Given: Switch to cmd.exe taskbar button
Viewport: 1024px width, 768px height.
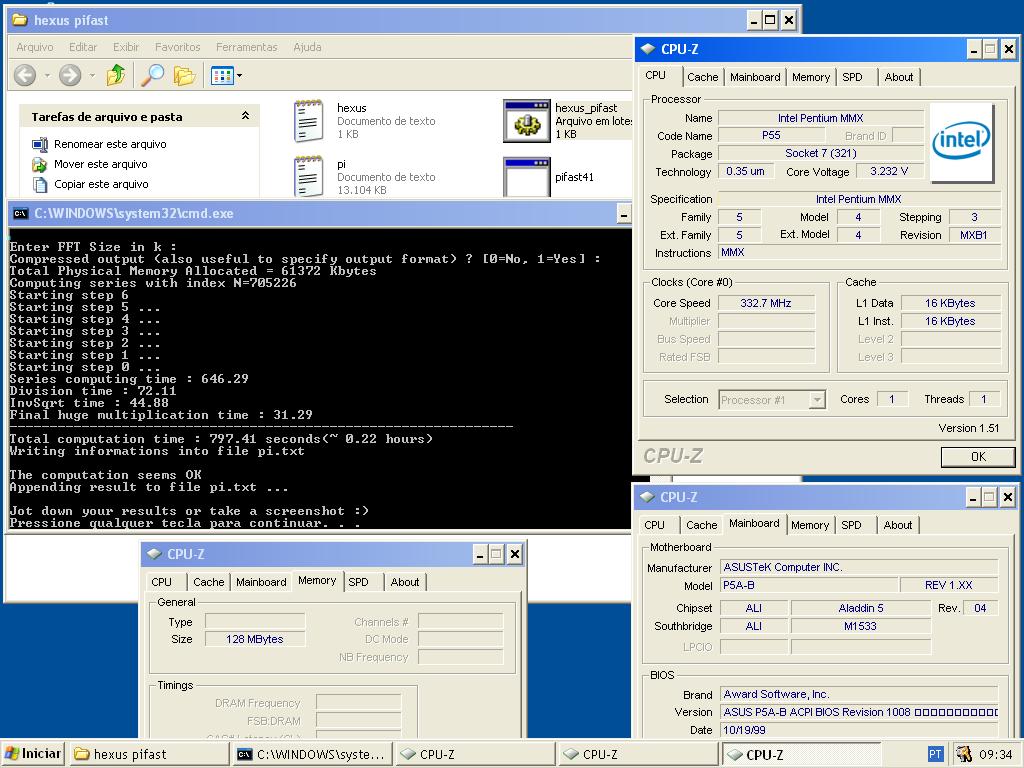Looking at the screenshot, I should tap(312, 754).
